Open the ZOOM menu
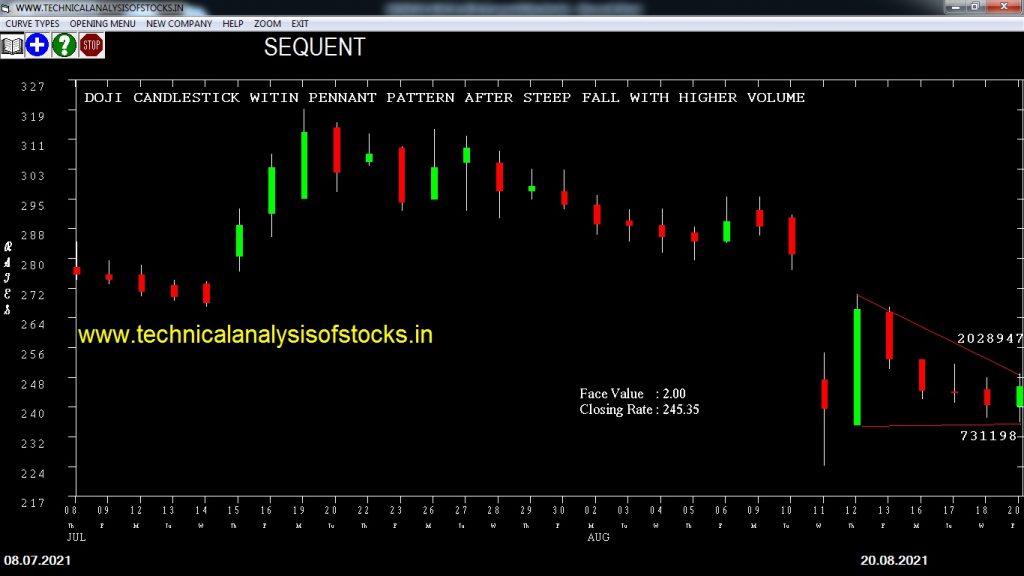 click(x=267, y=23)
